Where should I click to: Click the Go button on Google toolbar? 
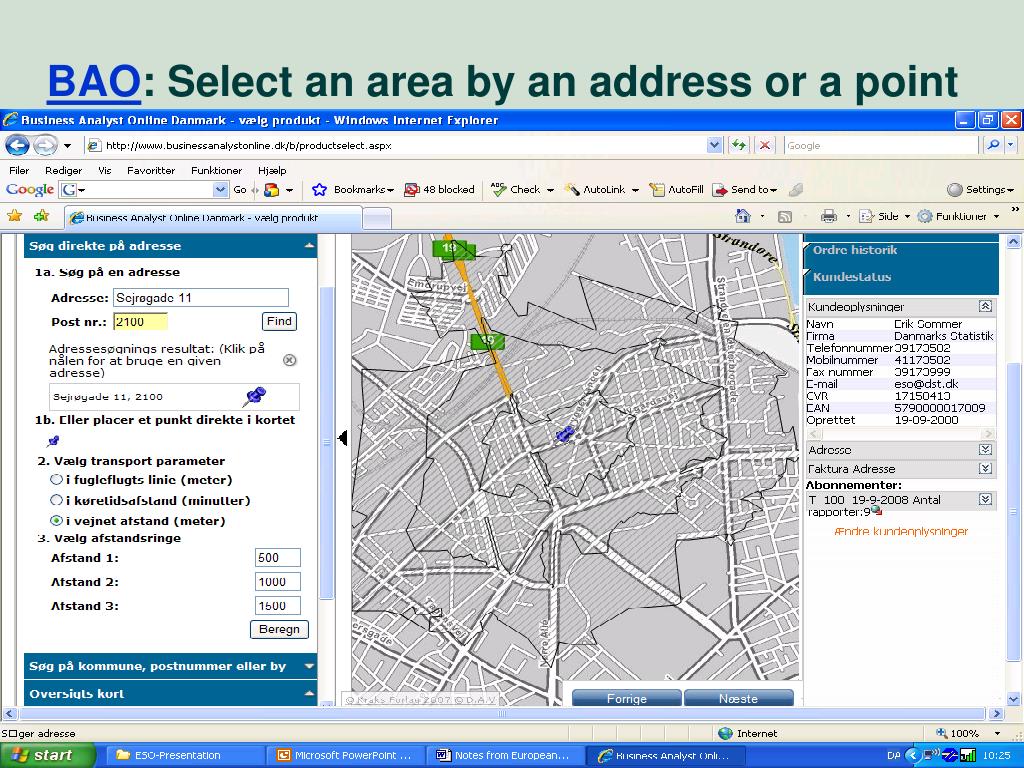[x=240, y=190]
